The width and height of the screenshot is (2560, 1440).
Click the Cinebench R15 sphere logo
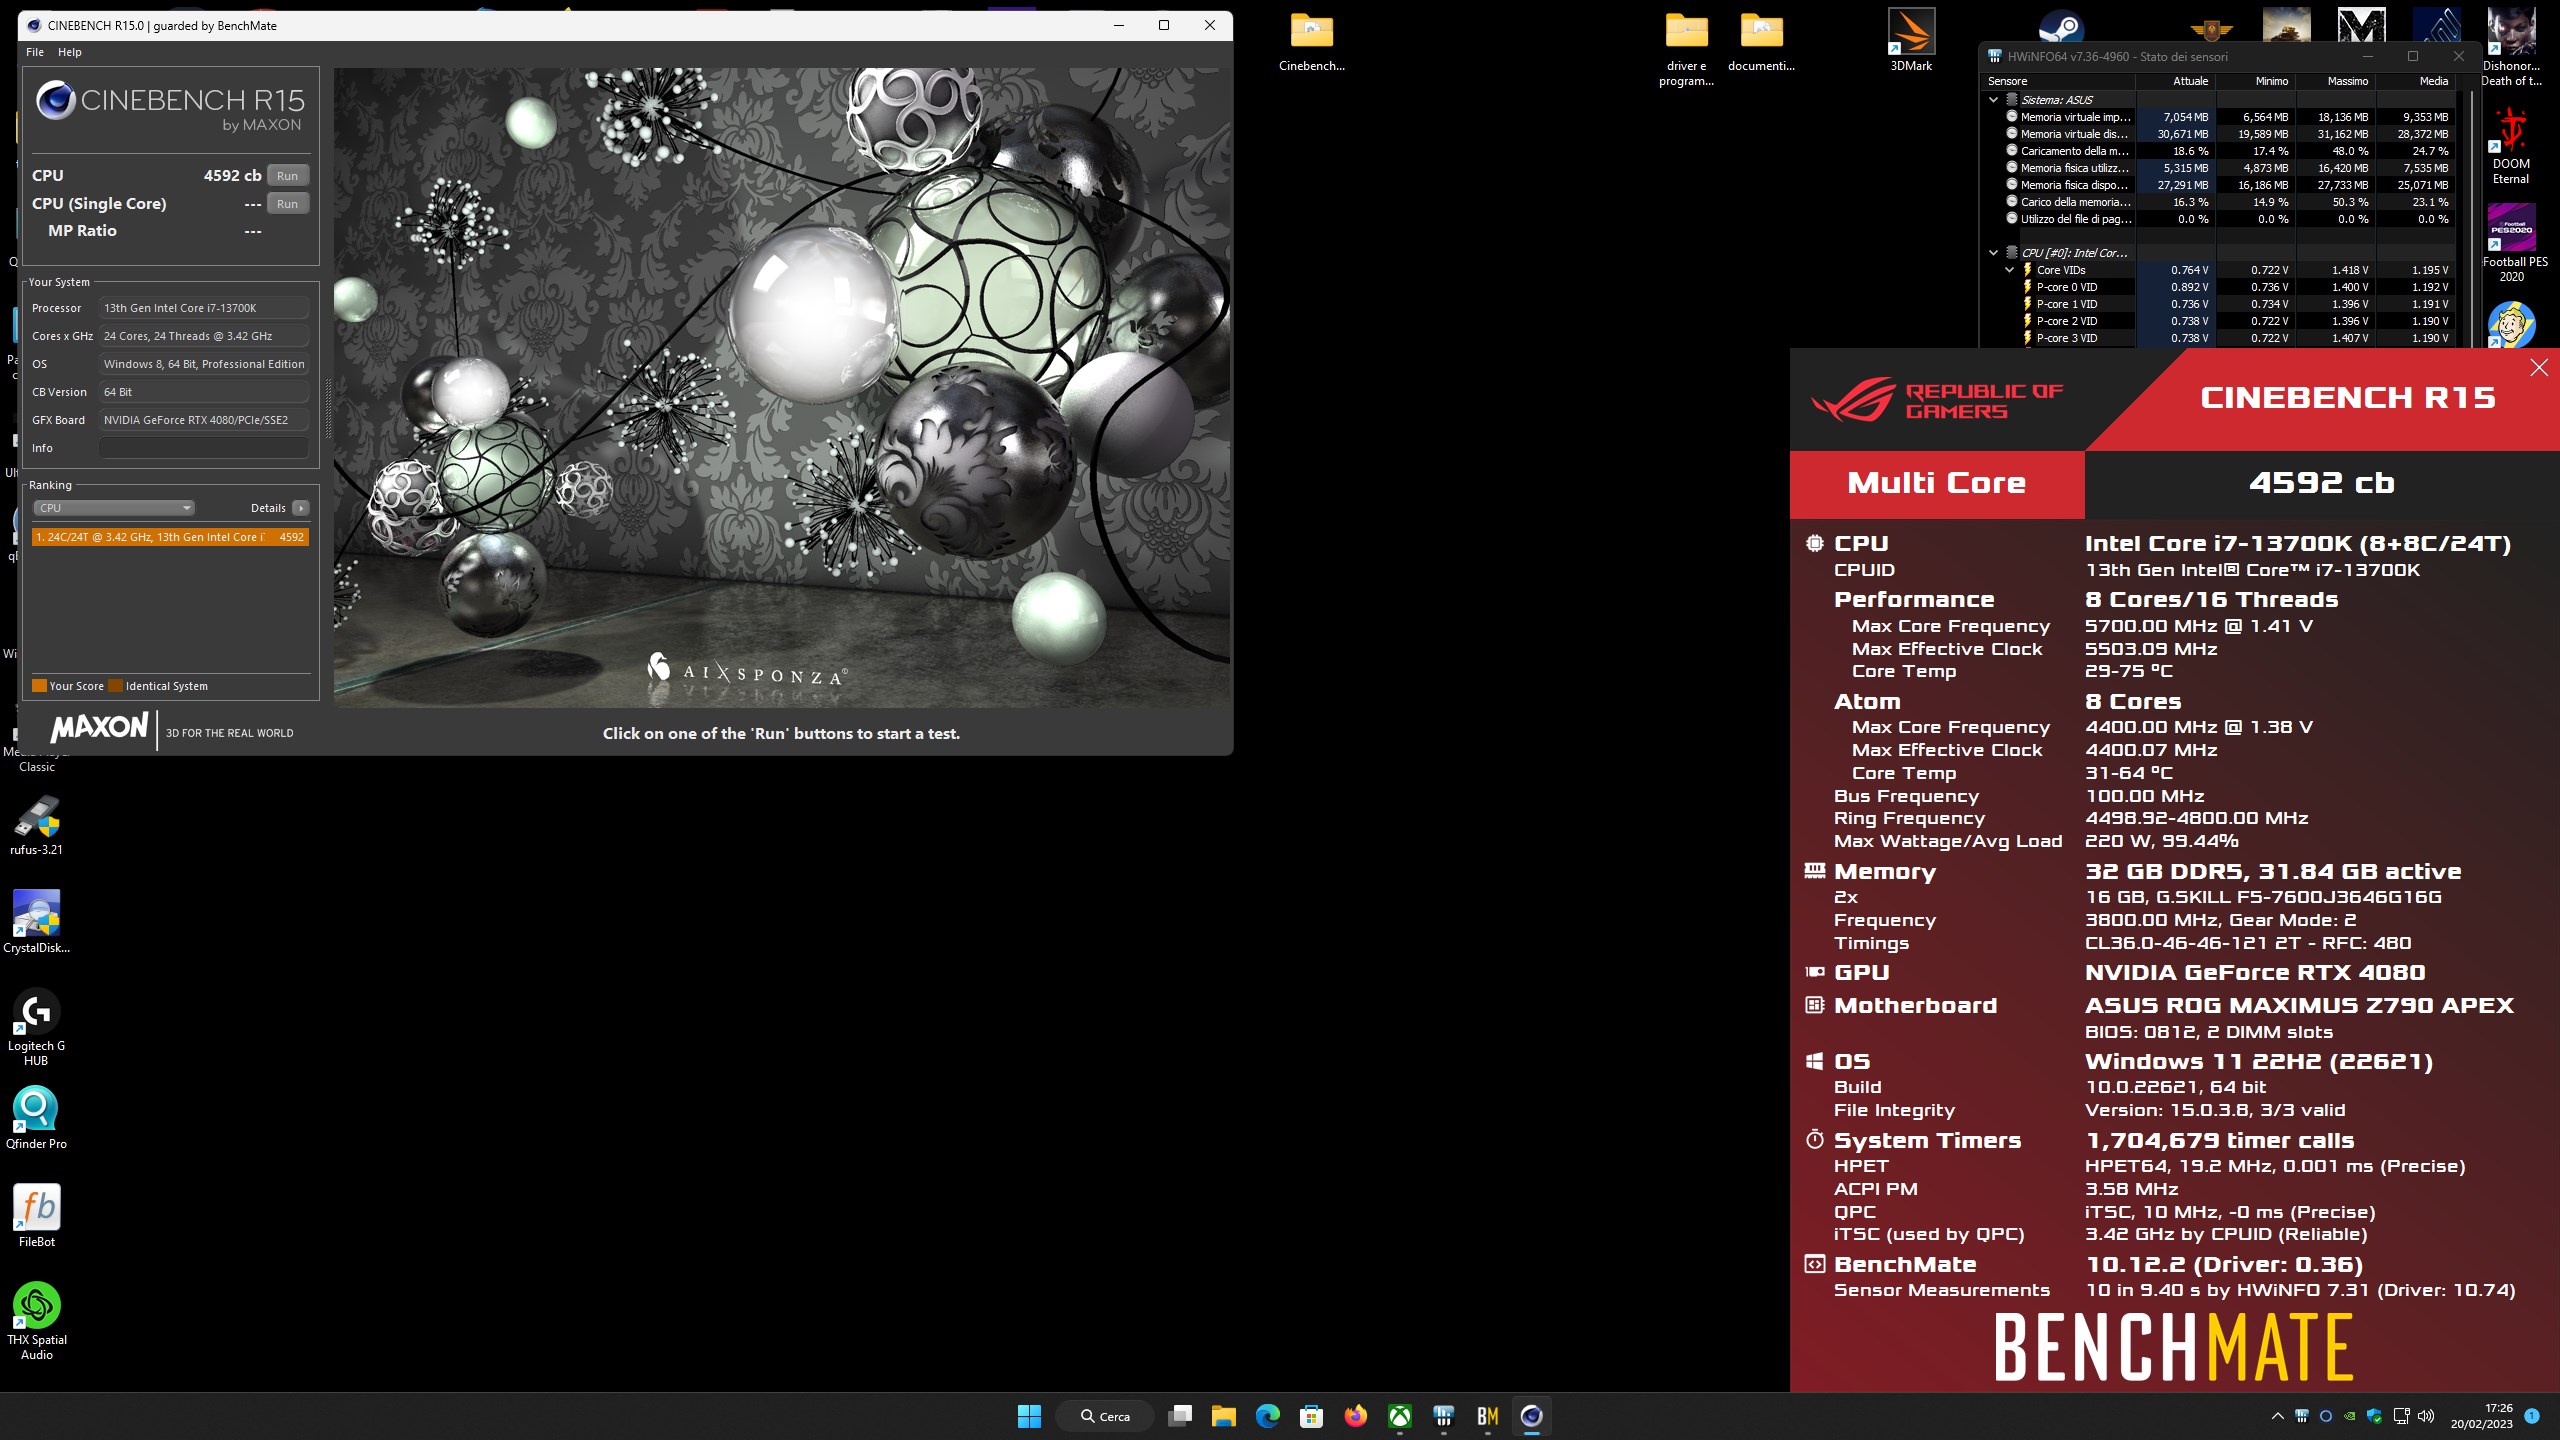click(x=56, y=100)
